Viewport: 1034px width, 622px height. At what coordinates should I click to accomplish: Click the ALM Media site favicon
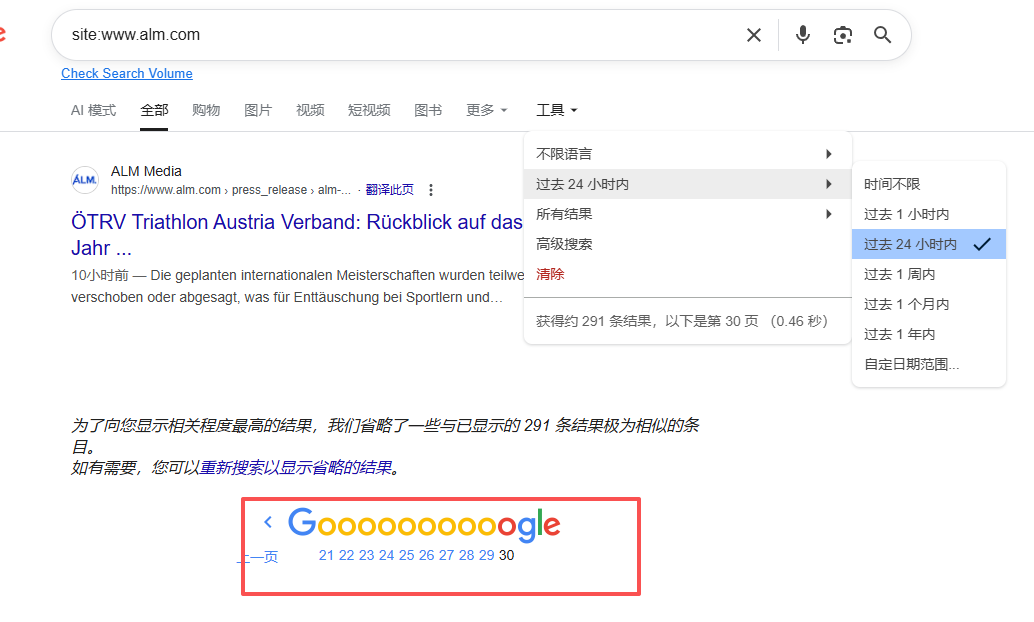[x=85, y=180]
